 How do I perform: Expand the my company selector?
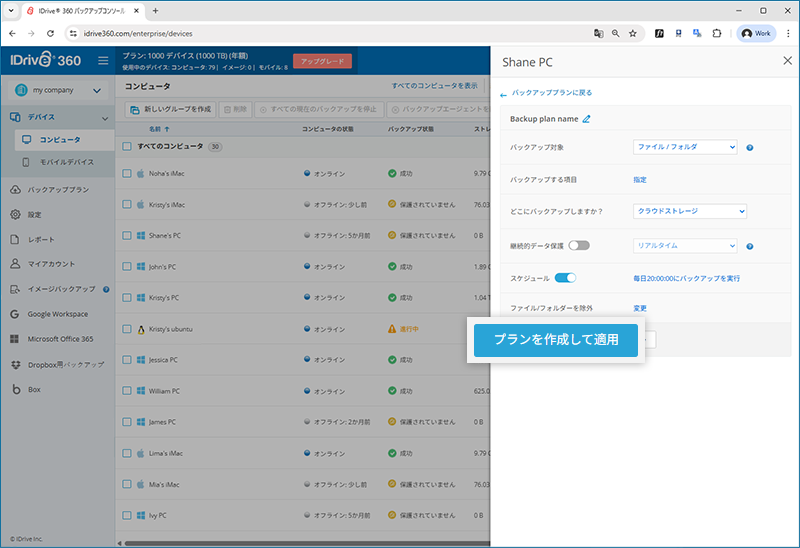pos(58,91)
